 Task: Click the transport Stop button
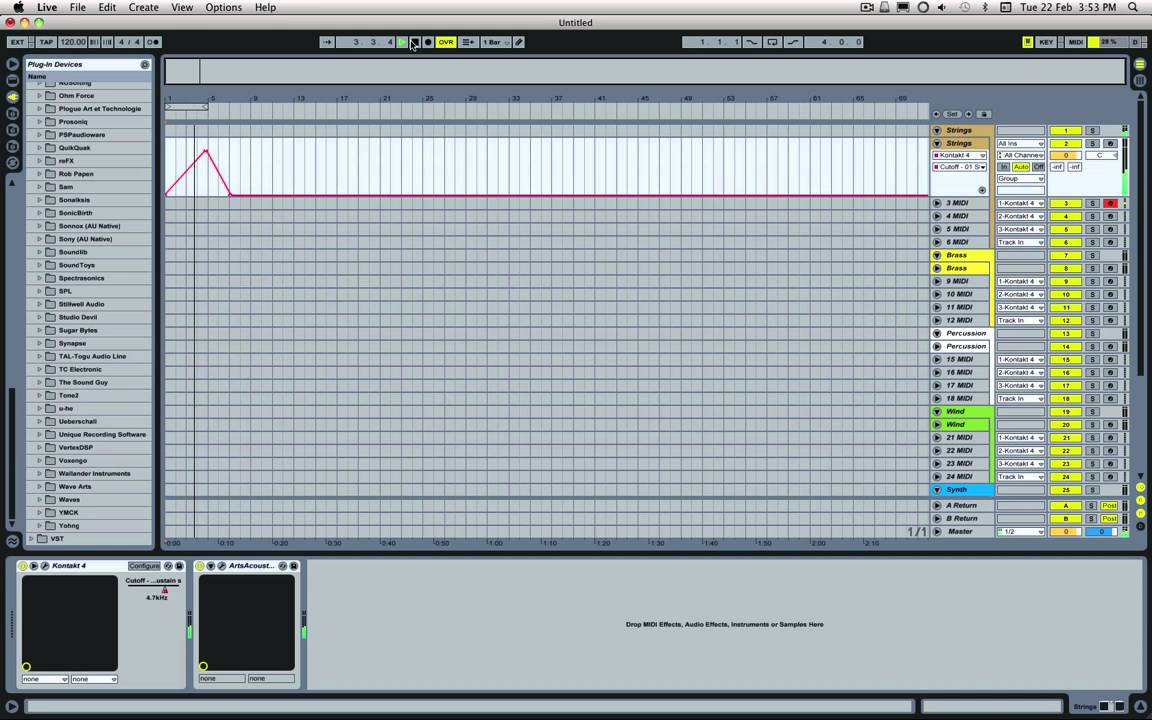[414, 42]
